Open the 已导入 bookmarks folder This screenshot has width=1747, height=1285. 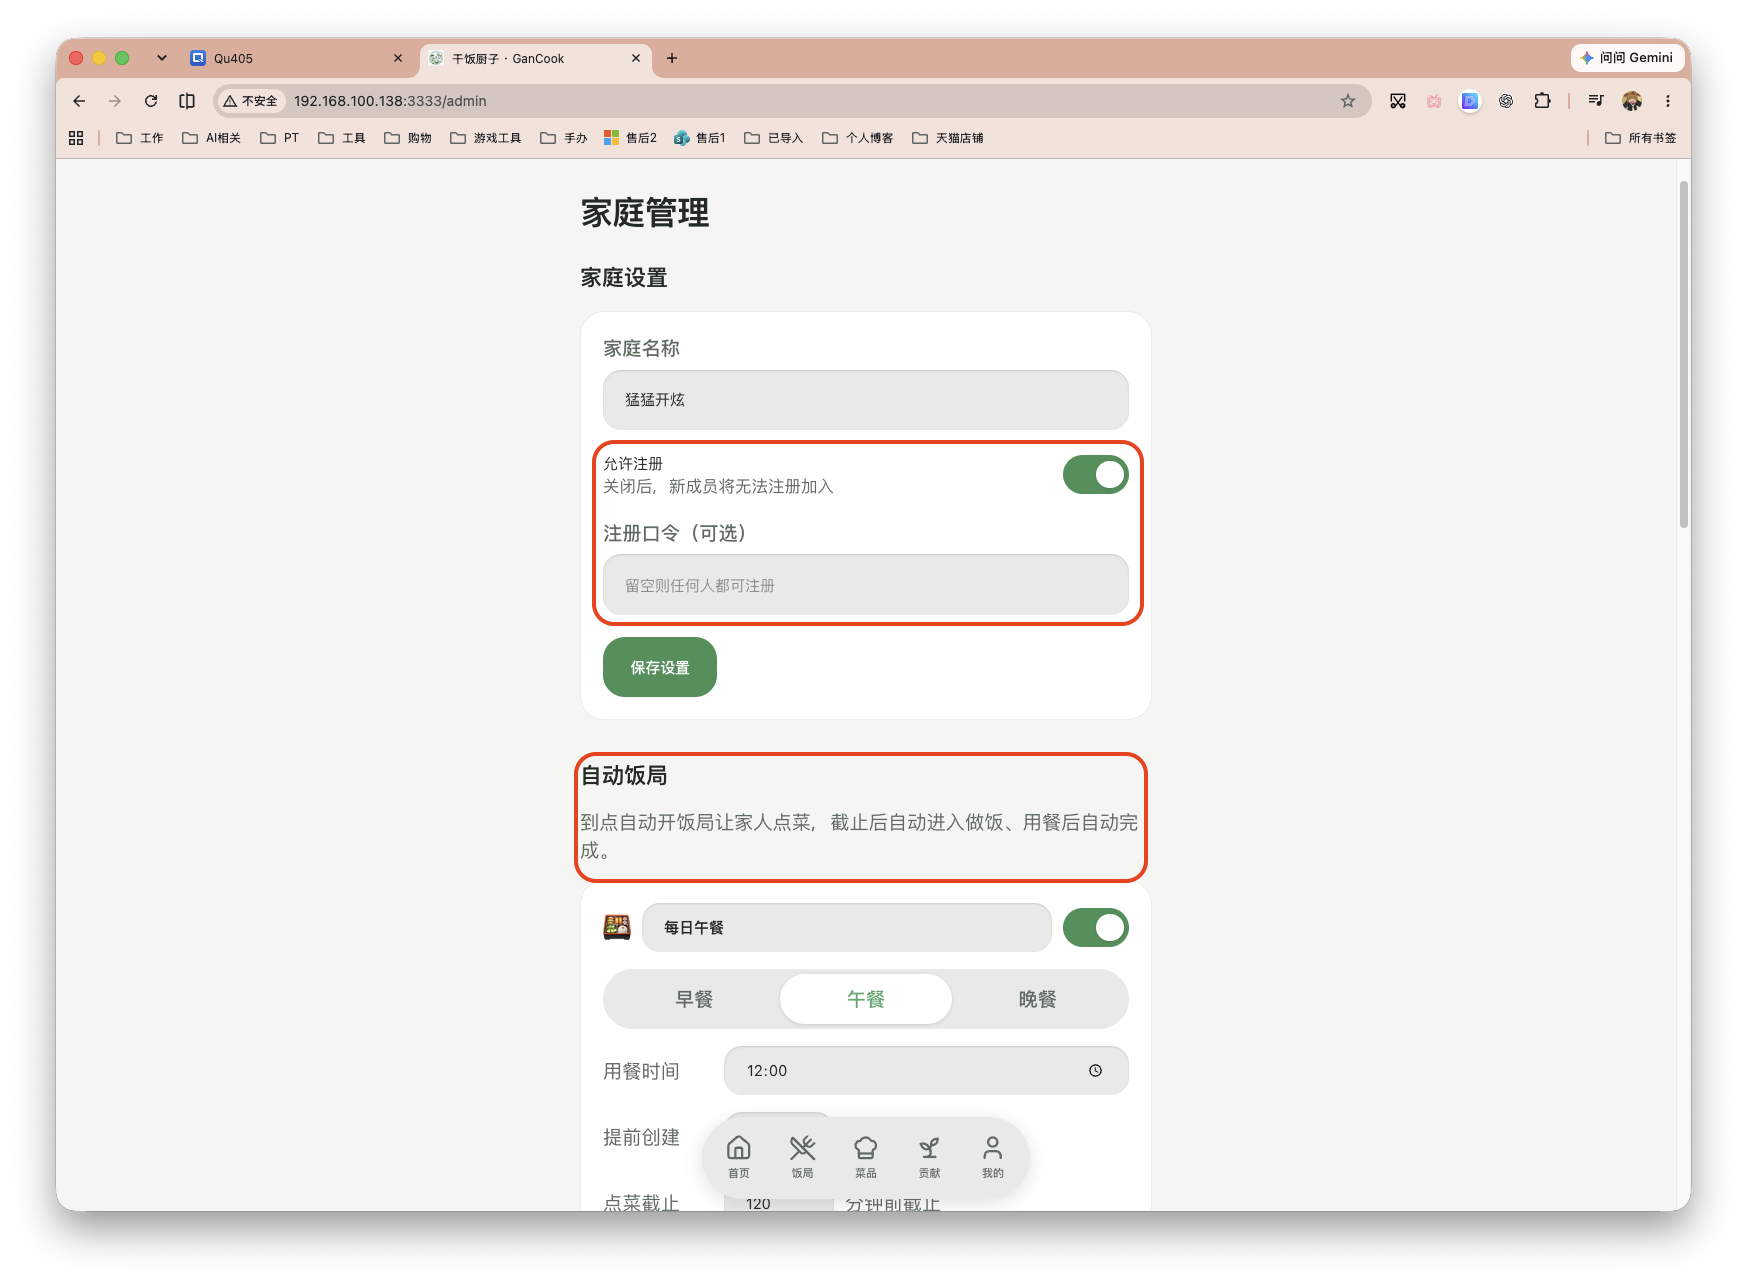point(774,138)
